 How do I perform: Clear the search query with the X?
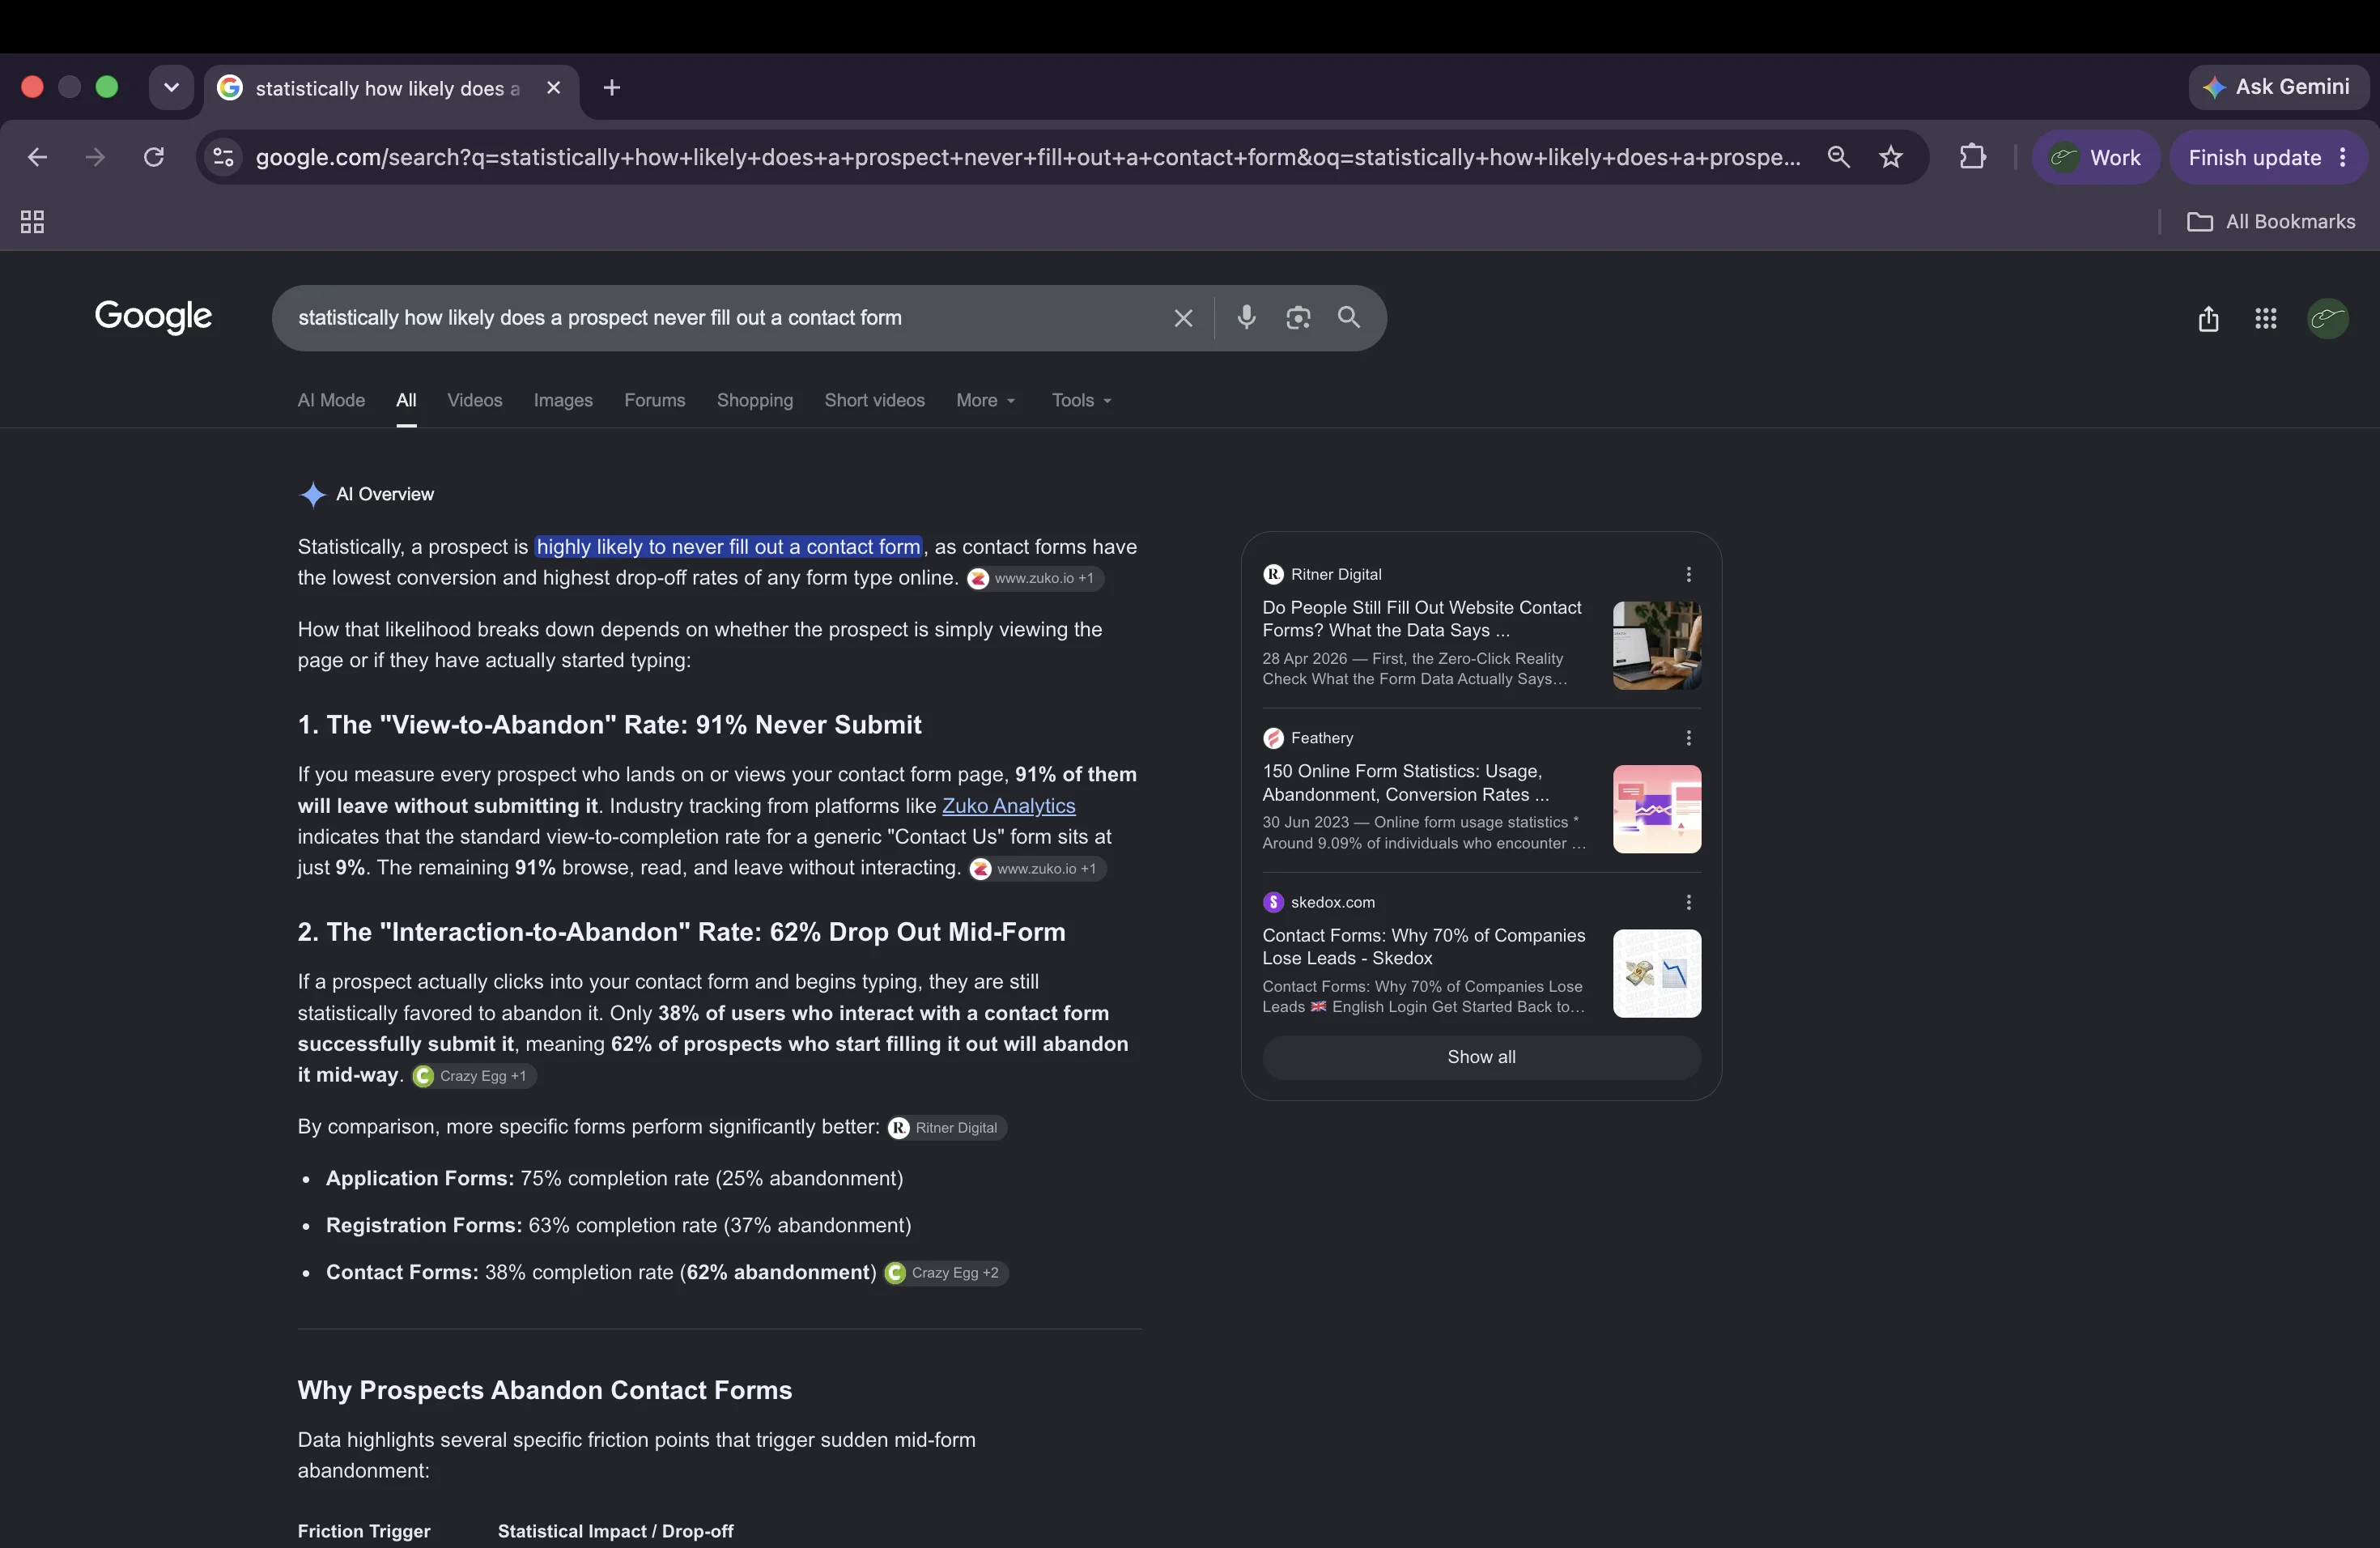pos(1183,318)
